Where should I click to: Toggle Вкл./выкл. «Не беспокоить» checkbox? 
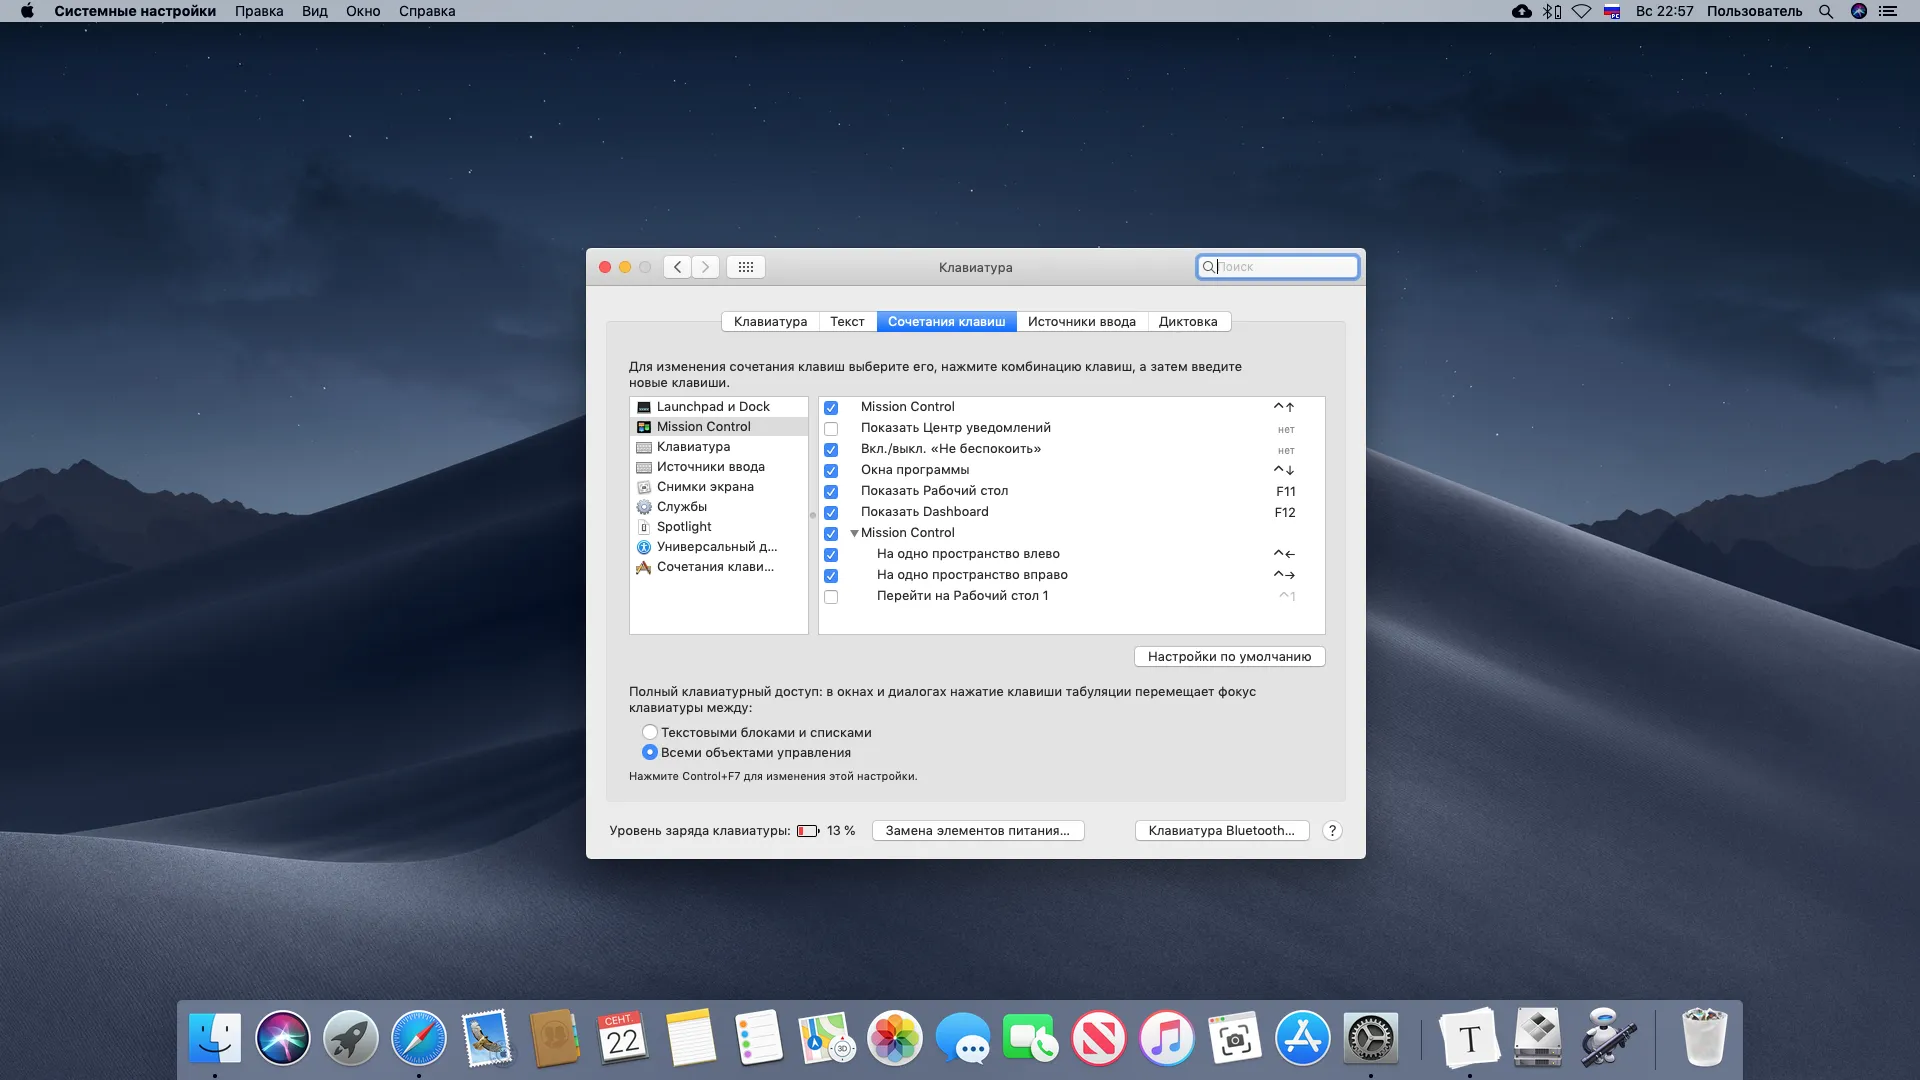[x=831, y=449]
